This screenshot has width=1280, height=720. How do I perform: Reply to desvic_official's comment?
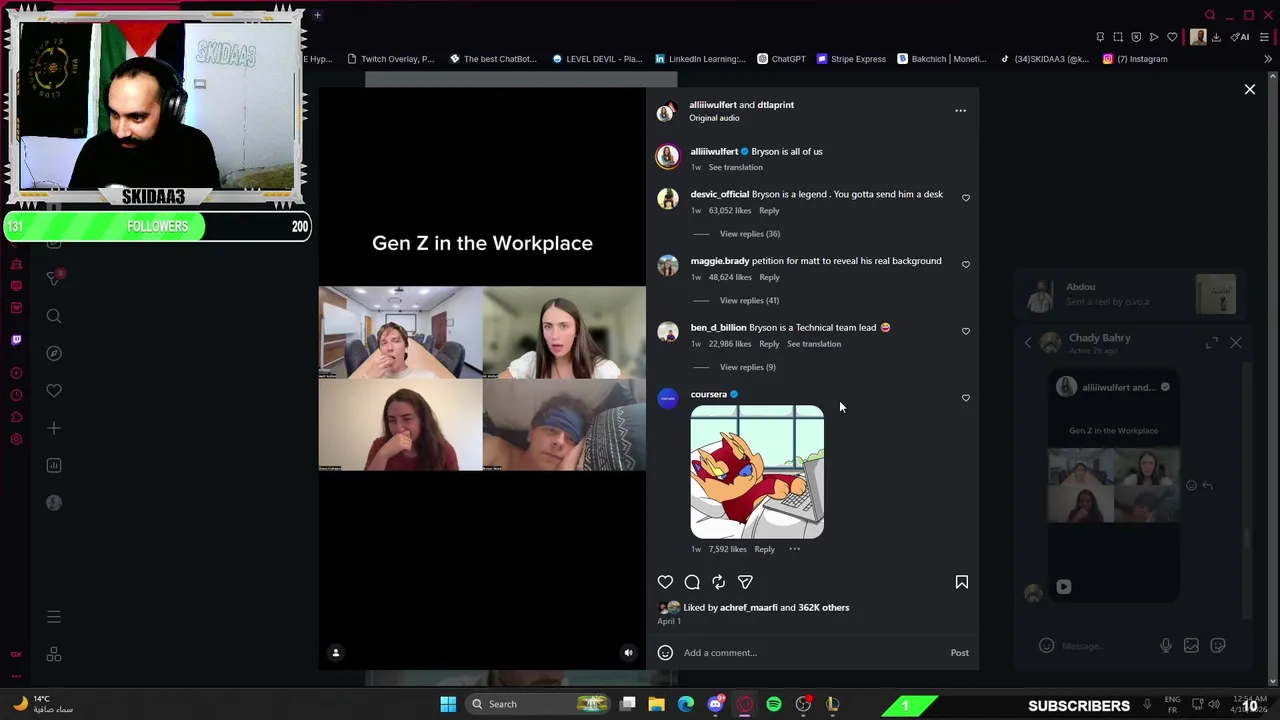769,211
